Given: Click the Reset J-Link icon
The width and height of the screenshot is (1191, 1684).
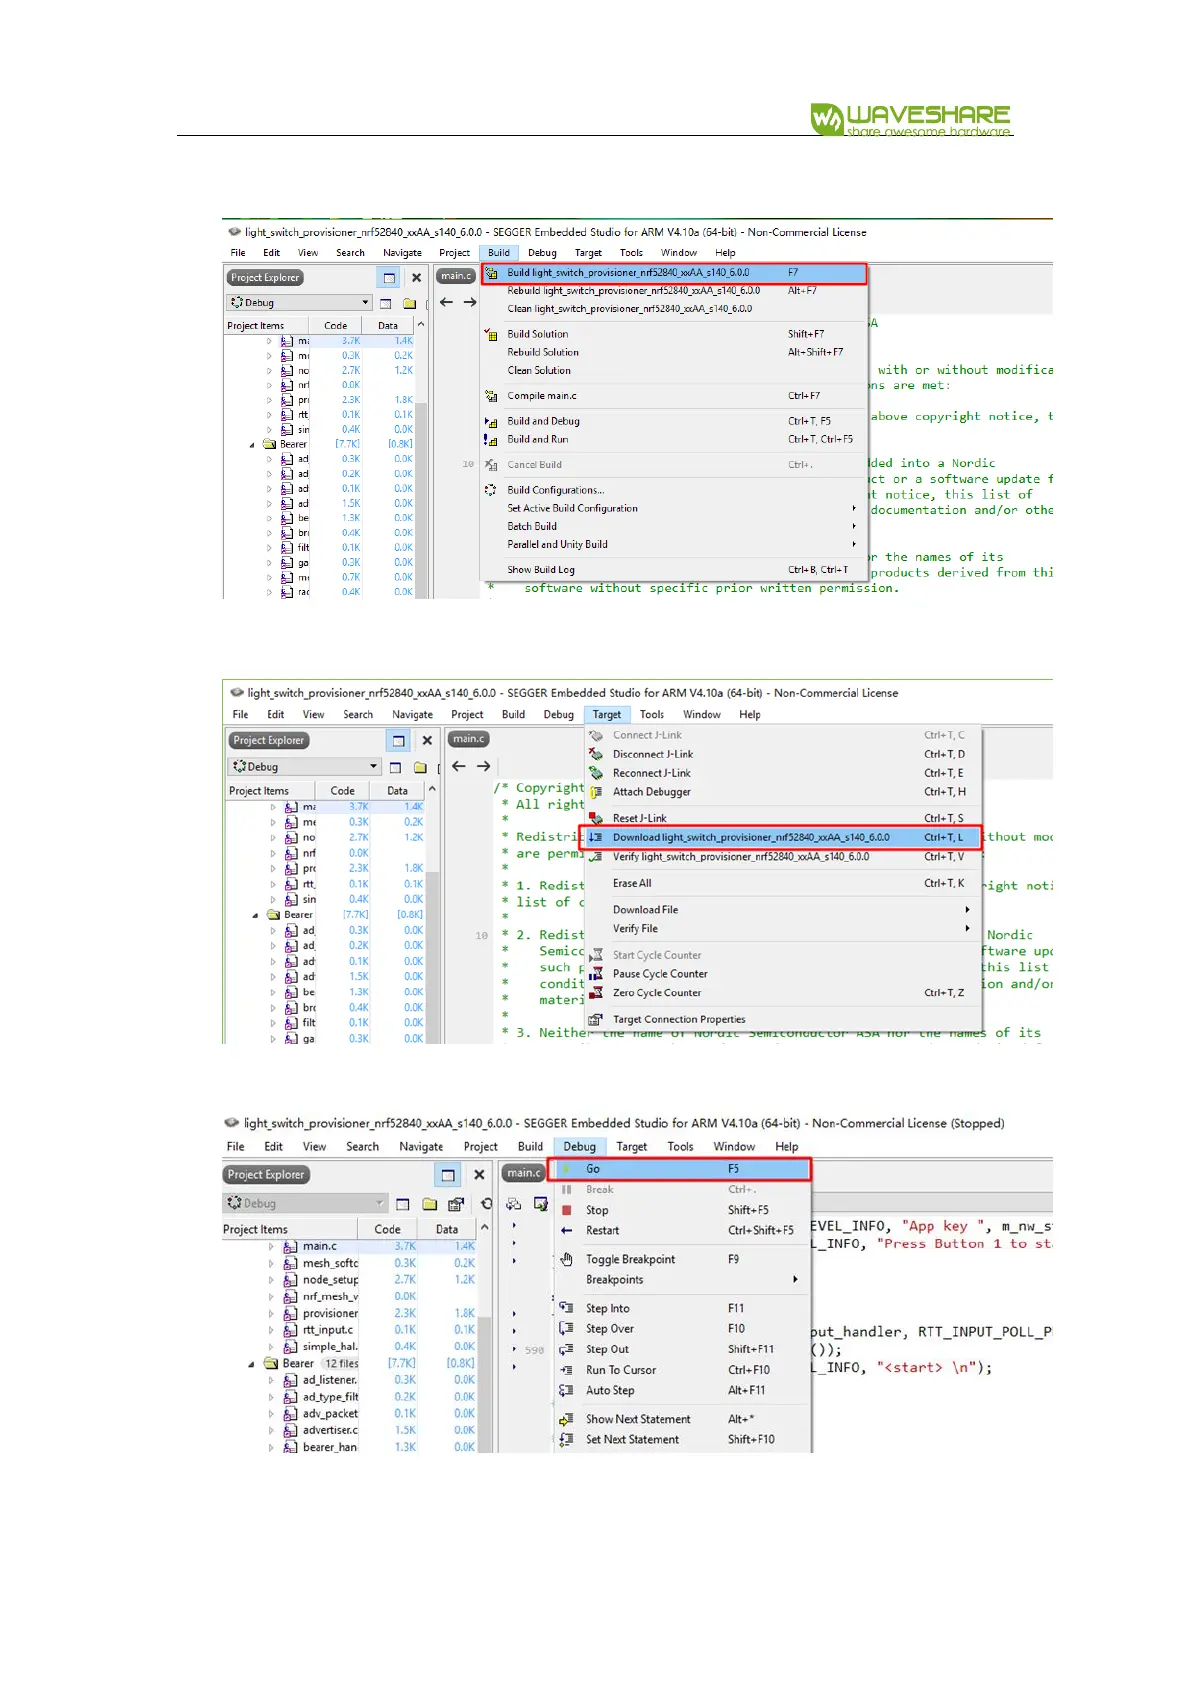Looking at the screenshot, I should click(x=596, y=819).
